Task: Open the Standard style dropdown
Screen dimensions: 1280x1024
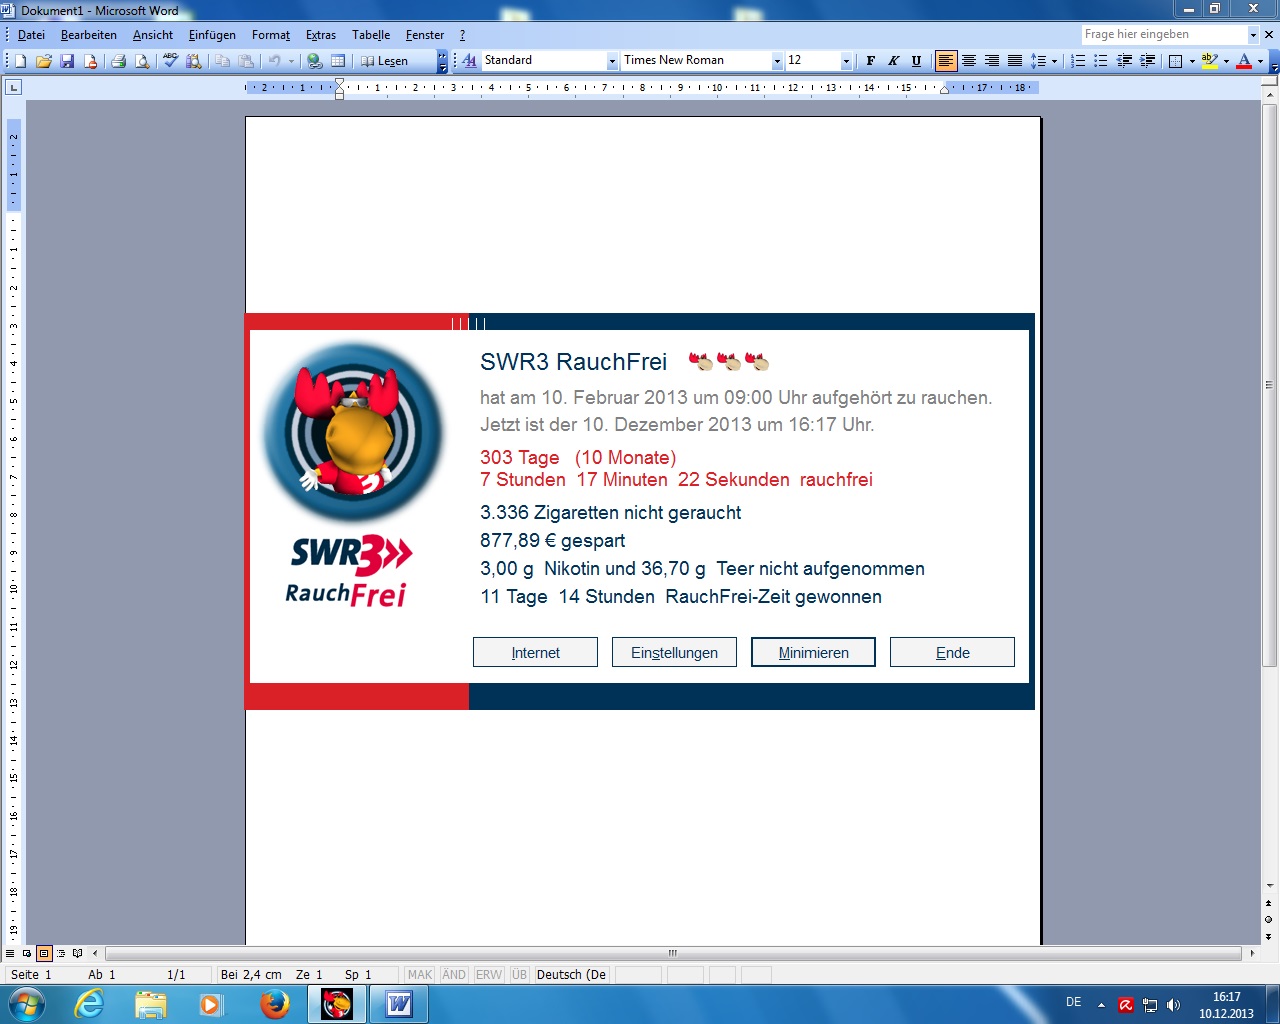Action: (612, 61)
